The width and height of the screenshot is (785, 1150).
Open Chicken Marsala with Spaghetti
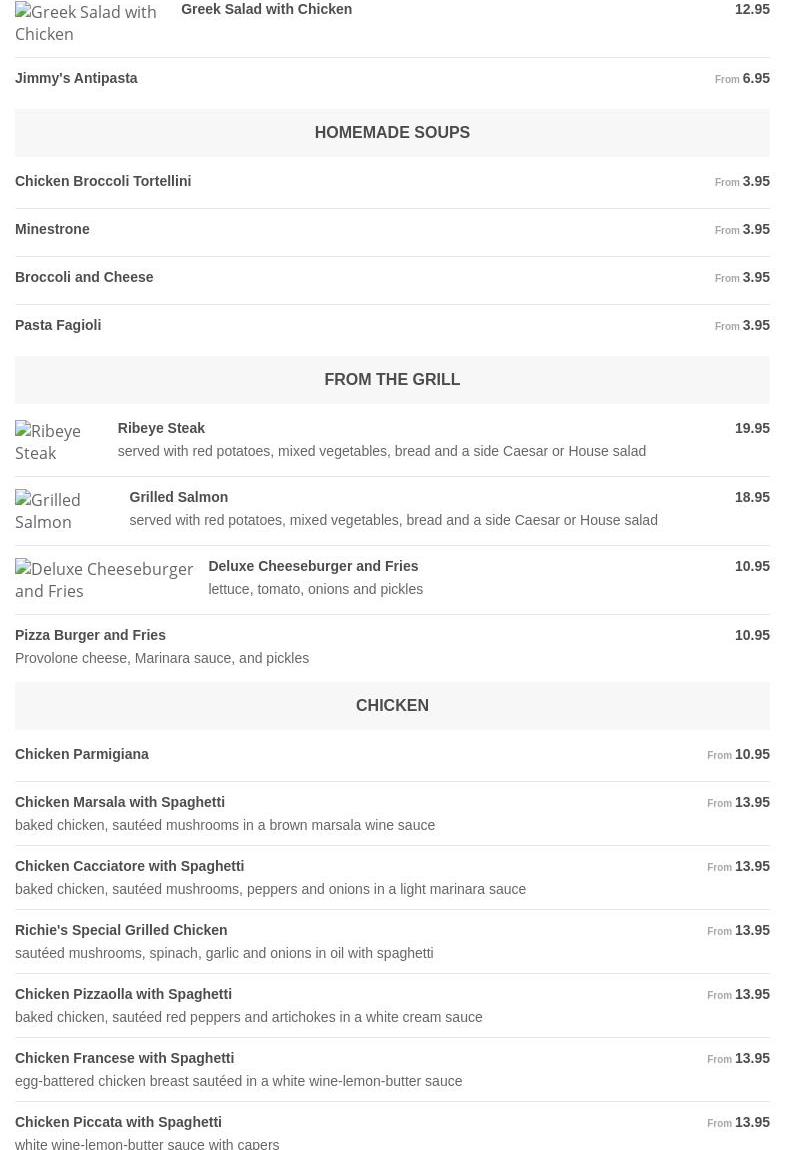[x=120, y=802]
